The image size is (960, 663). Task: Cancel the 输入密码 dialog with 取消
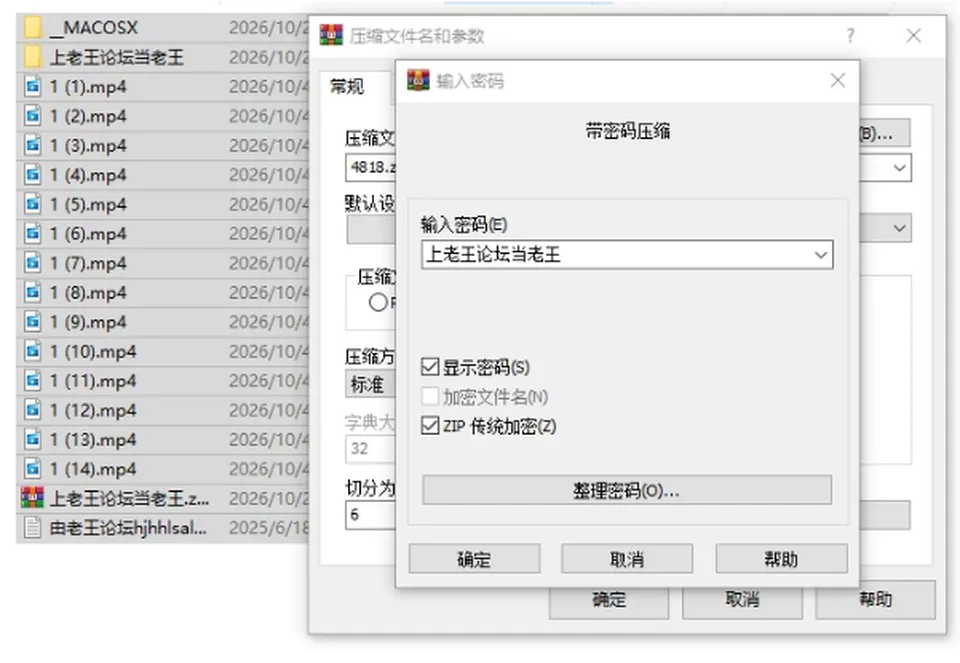[627, 559]
